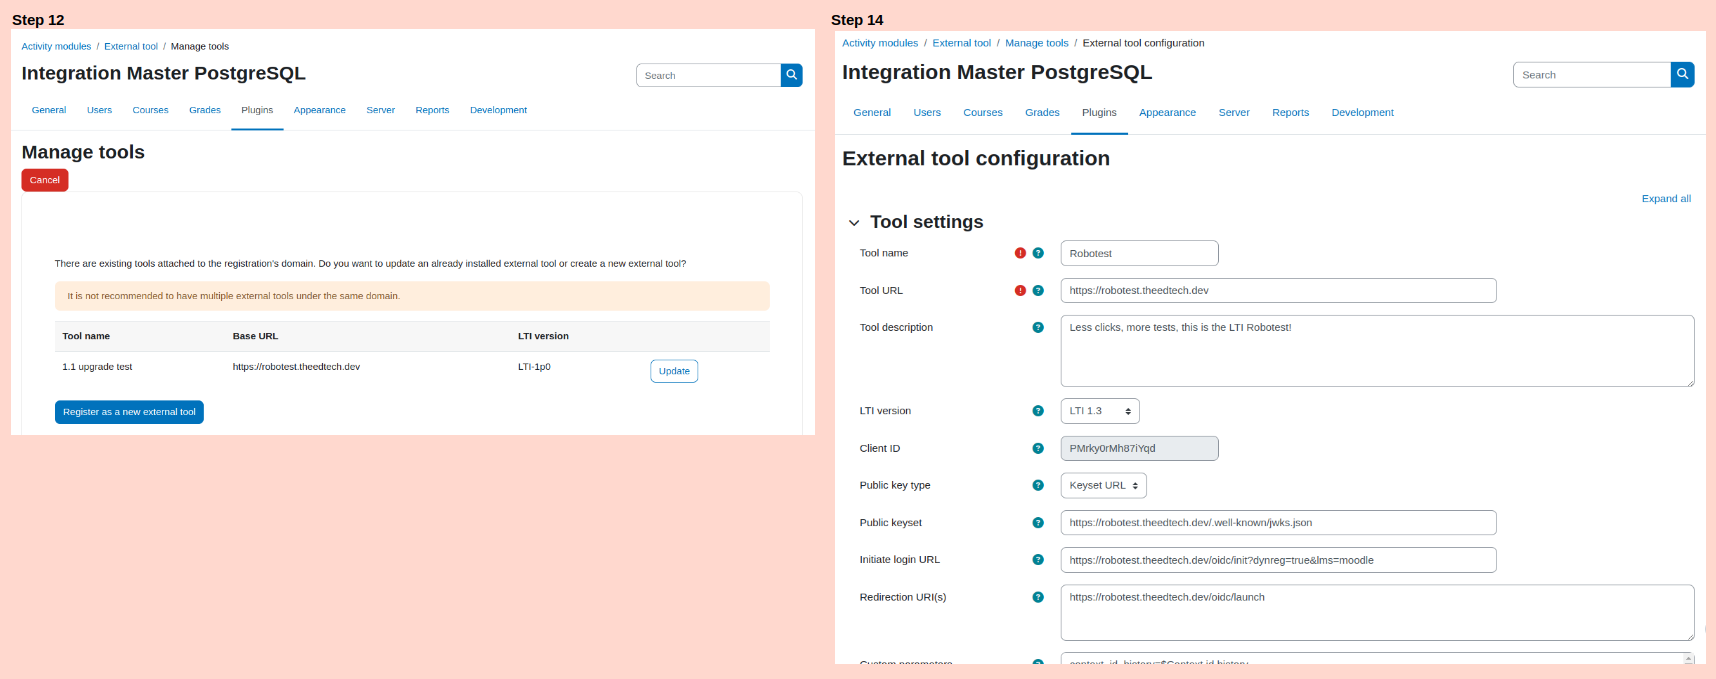
Task: Open Appearance tab in Step 12
Action: [x=320, y=110]
